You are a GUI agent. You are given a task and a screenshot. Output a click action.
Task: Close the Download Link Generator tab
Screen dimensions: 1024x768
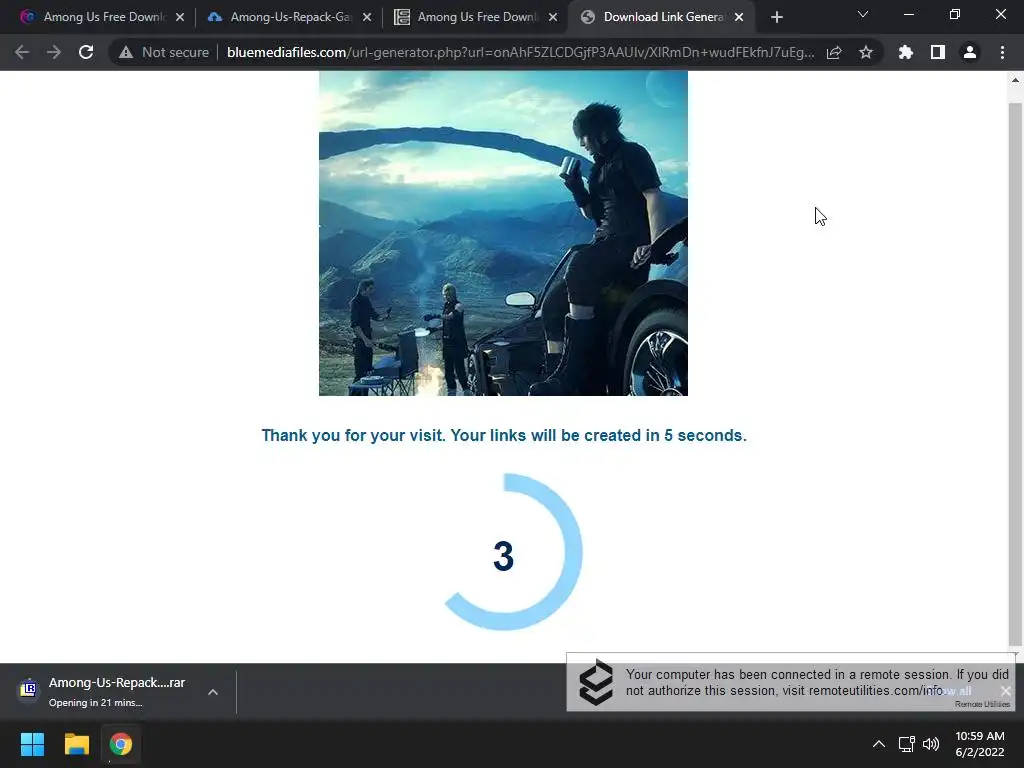[x=739, y=17]
